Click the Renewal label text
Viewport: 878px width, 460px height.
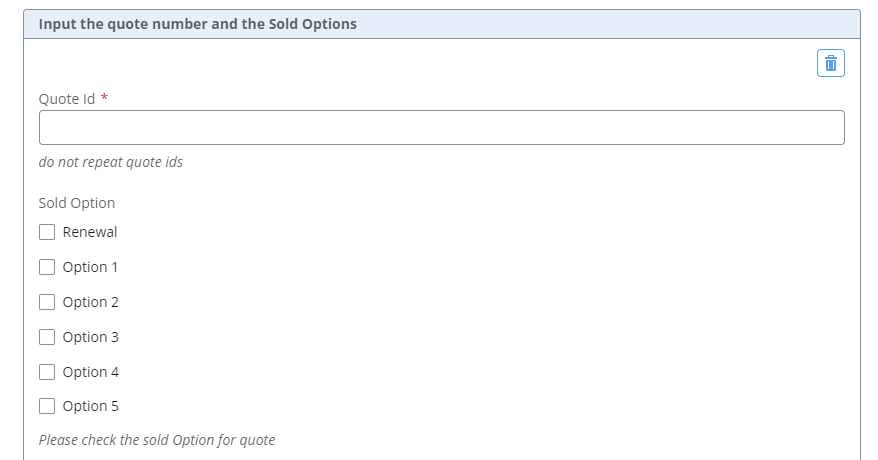click(90, 232)
